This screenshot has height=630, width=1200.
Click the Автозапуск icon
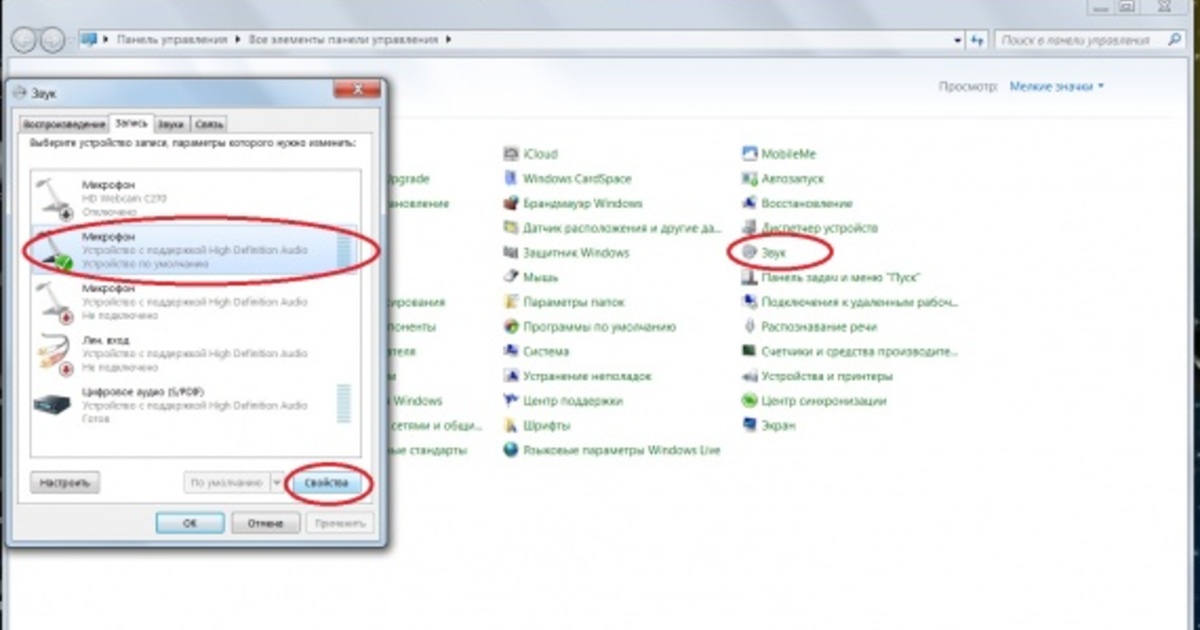coord(750,179)
